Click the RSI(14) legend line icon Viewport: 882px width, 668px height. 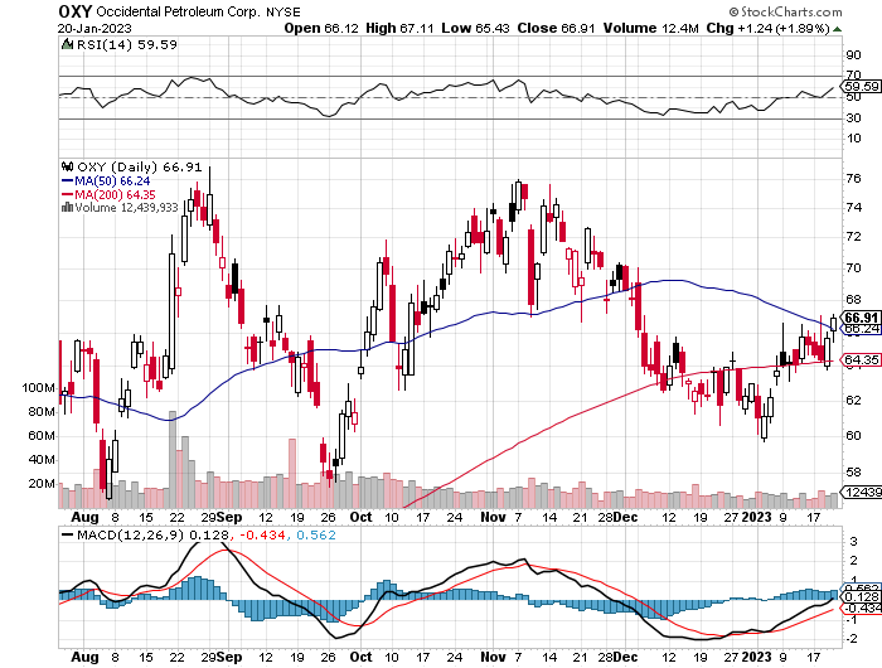pos(67,44)
